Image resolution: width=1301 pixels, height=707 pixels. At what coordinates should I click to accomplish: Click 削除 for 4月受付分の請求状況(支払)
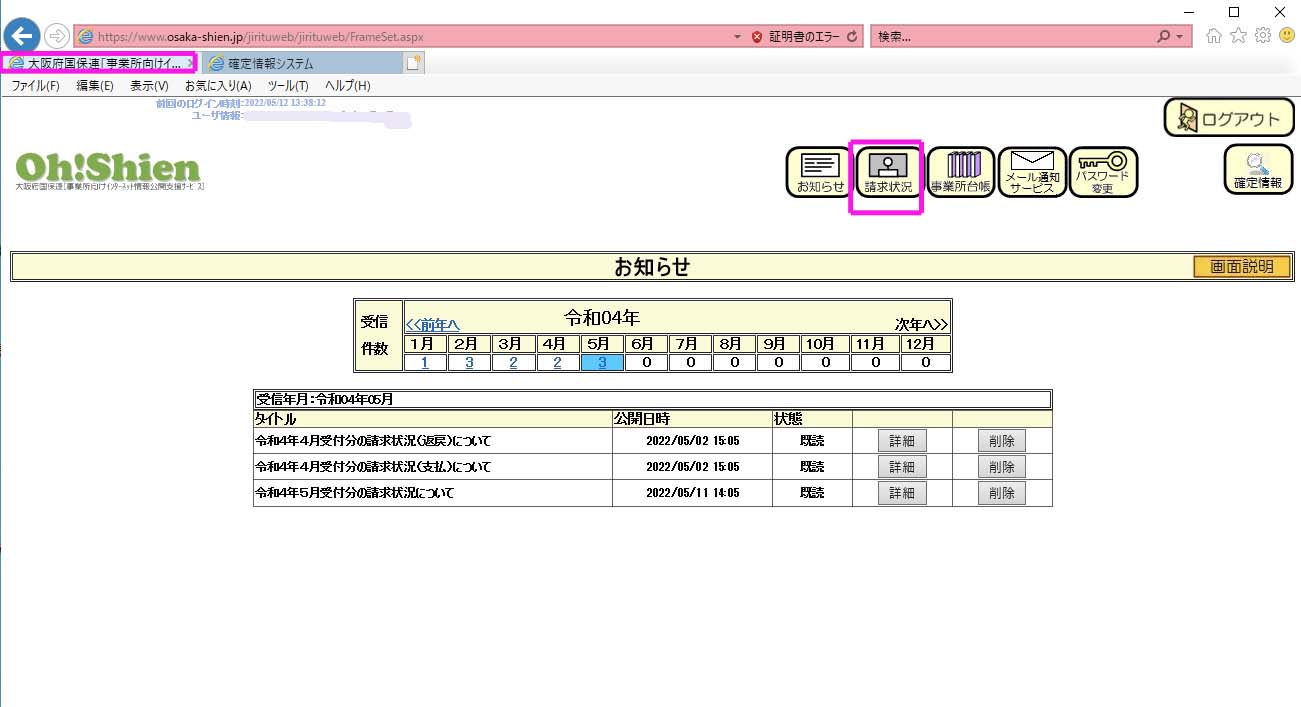[1001, 467]
